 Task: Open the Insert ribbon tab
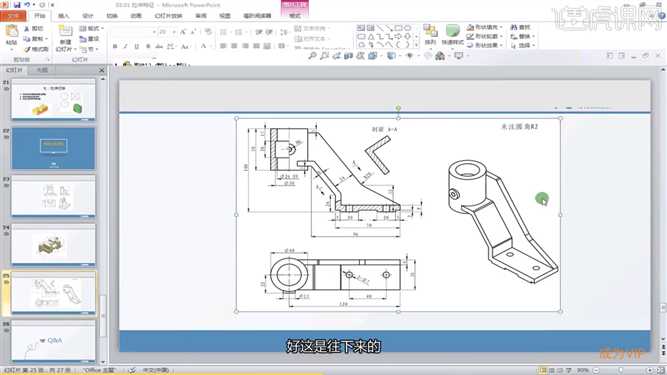pyautogui.click(x=63, y=16)
